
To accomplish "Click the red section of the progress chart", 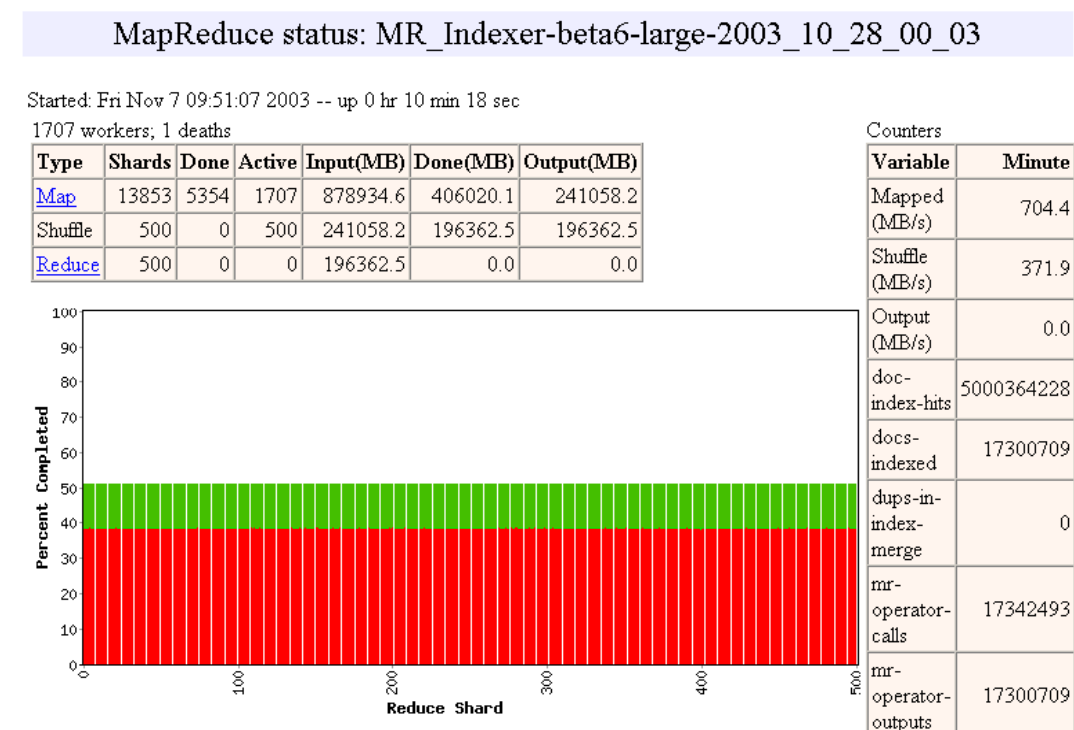I will tap(470, 596).
